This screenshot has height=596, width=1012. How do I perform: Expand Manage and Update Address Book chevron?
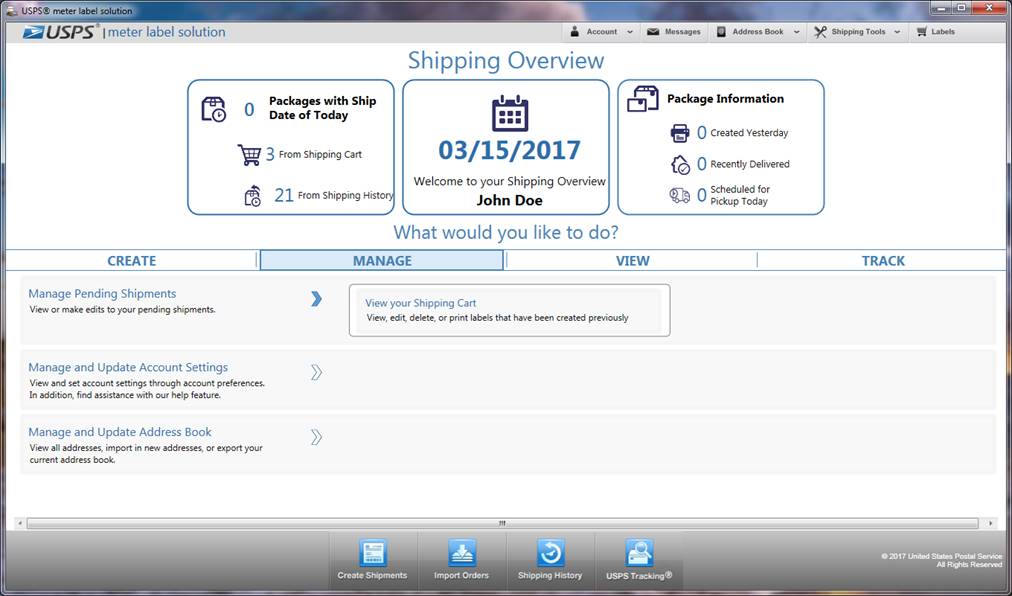point(316,437)
